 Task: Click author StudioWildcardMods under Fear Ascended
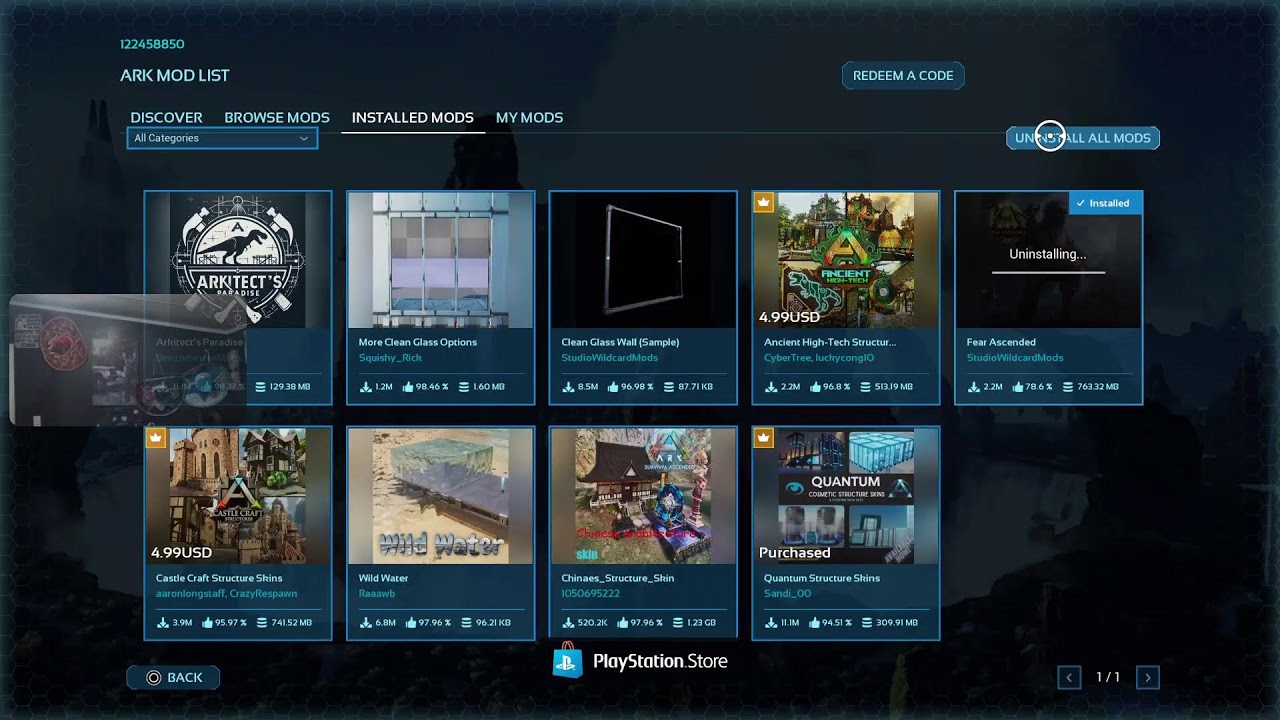pyautogui.click(x=1015, y=358)
